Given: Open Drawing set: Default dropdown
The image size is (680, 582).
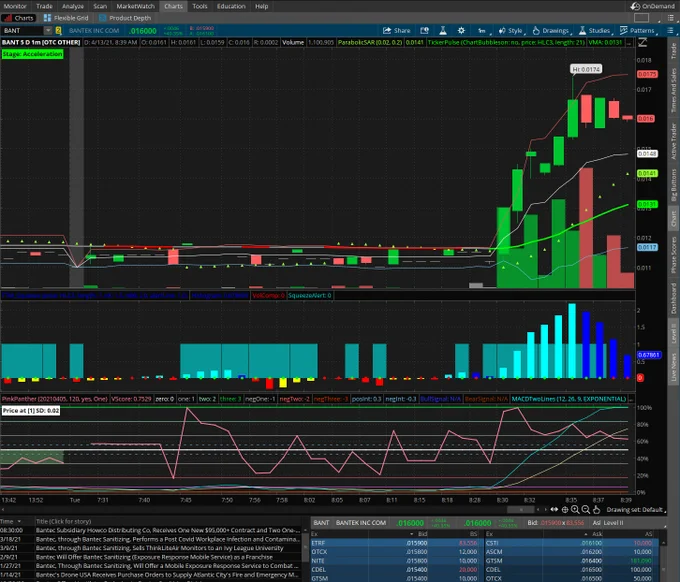Looking at the screenshot, I should (636, 510).
